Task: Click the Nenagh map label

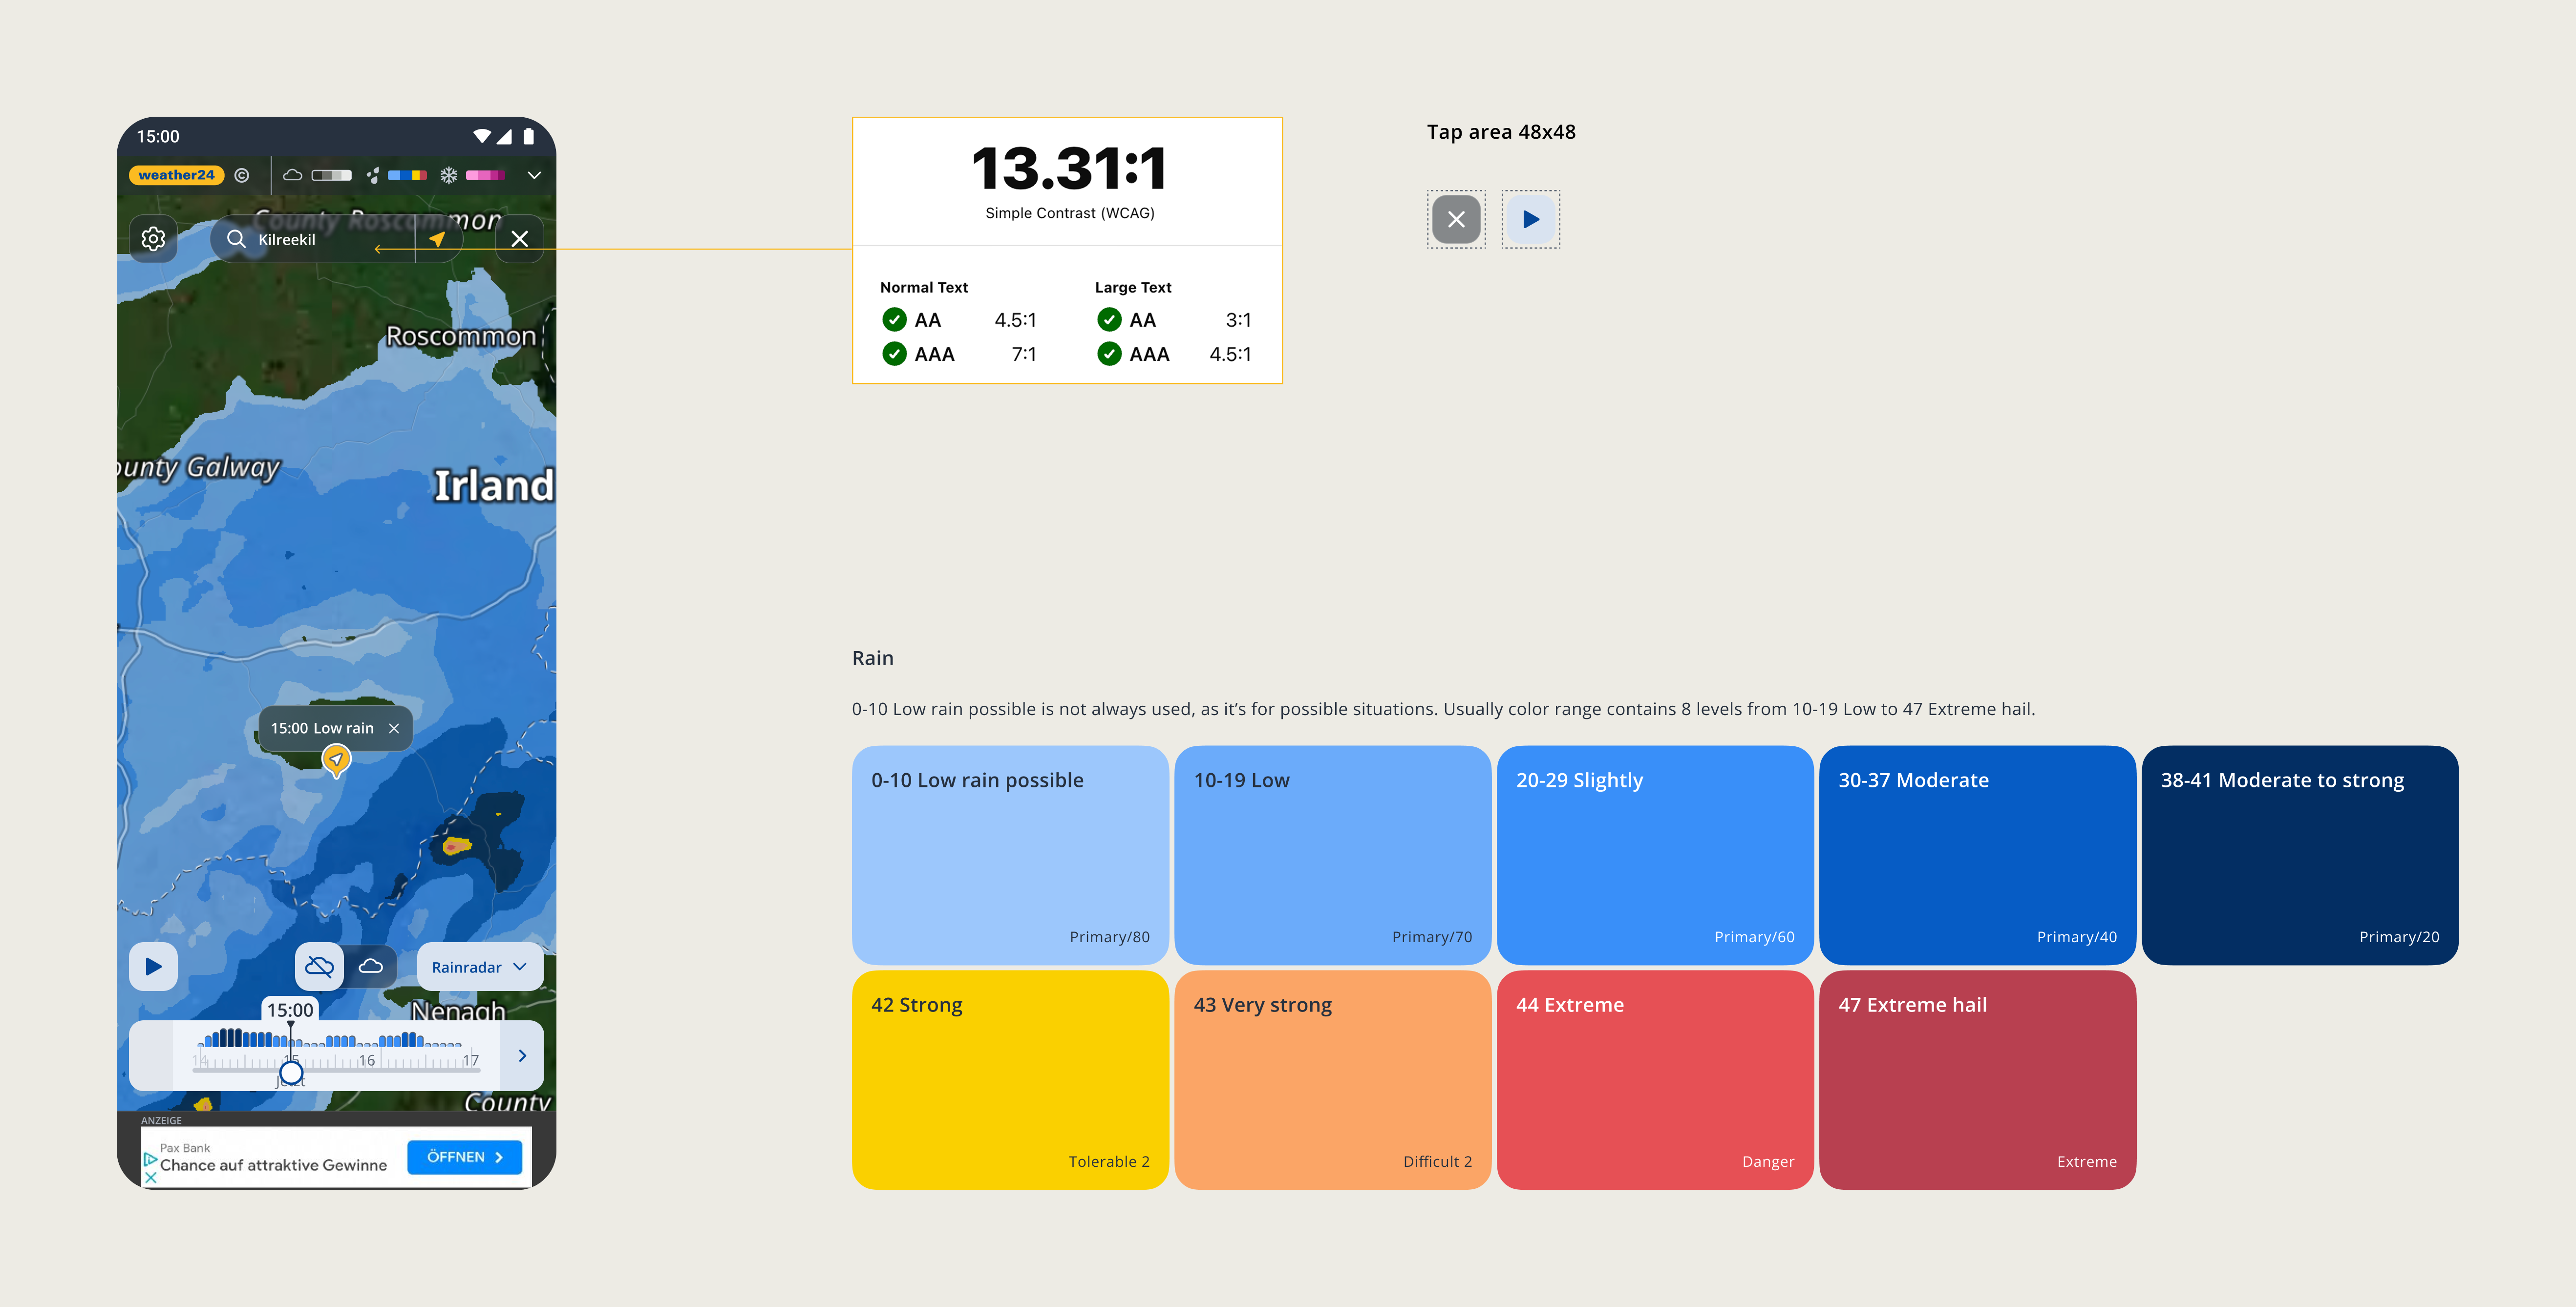Action: (x=458, y=1011)
